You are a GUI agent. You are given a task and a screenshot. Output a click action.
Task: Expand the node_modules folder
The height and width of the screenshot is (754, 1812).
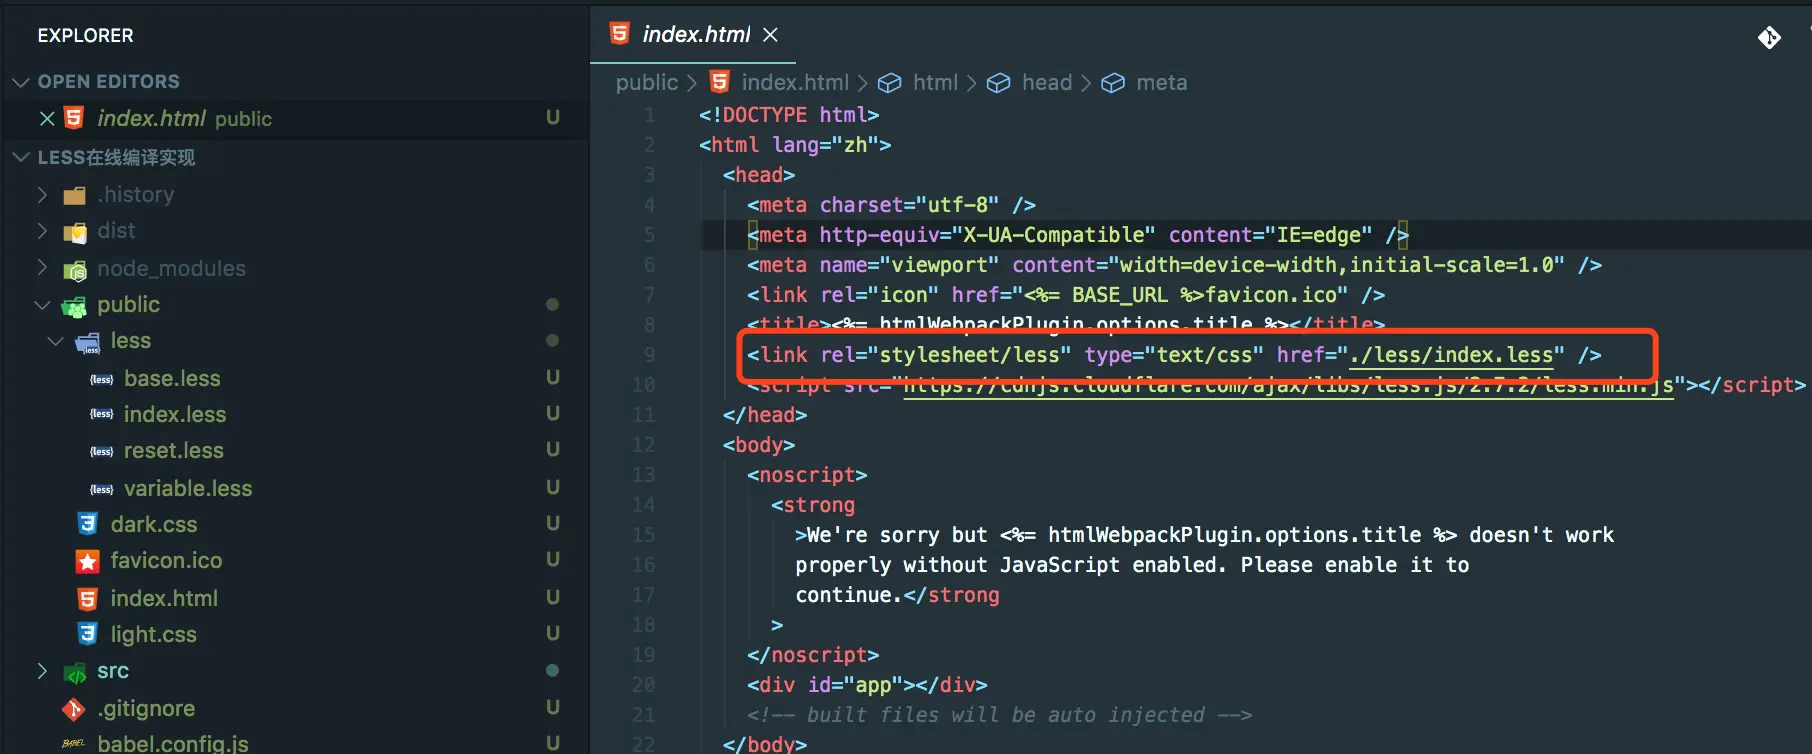click(x=42, y=267)
